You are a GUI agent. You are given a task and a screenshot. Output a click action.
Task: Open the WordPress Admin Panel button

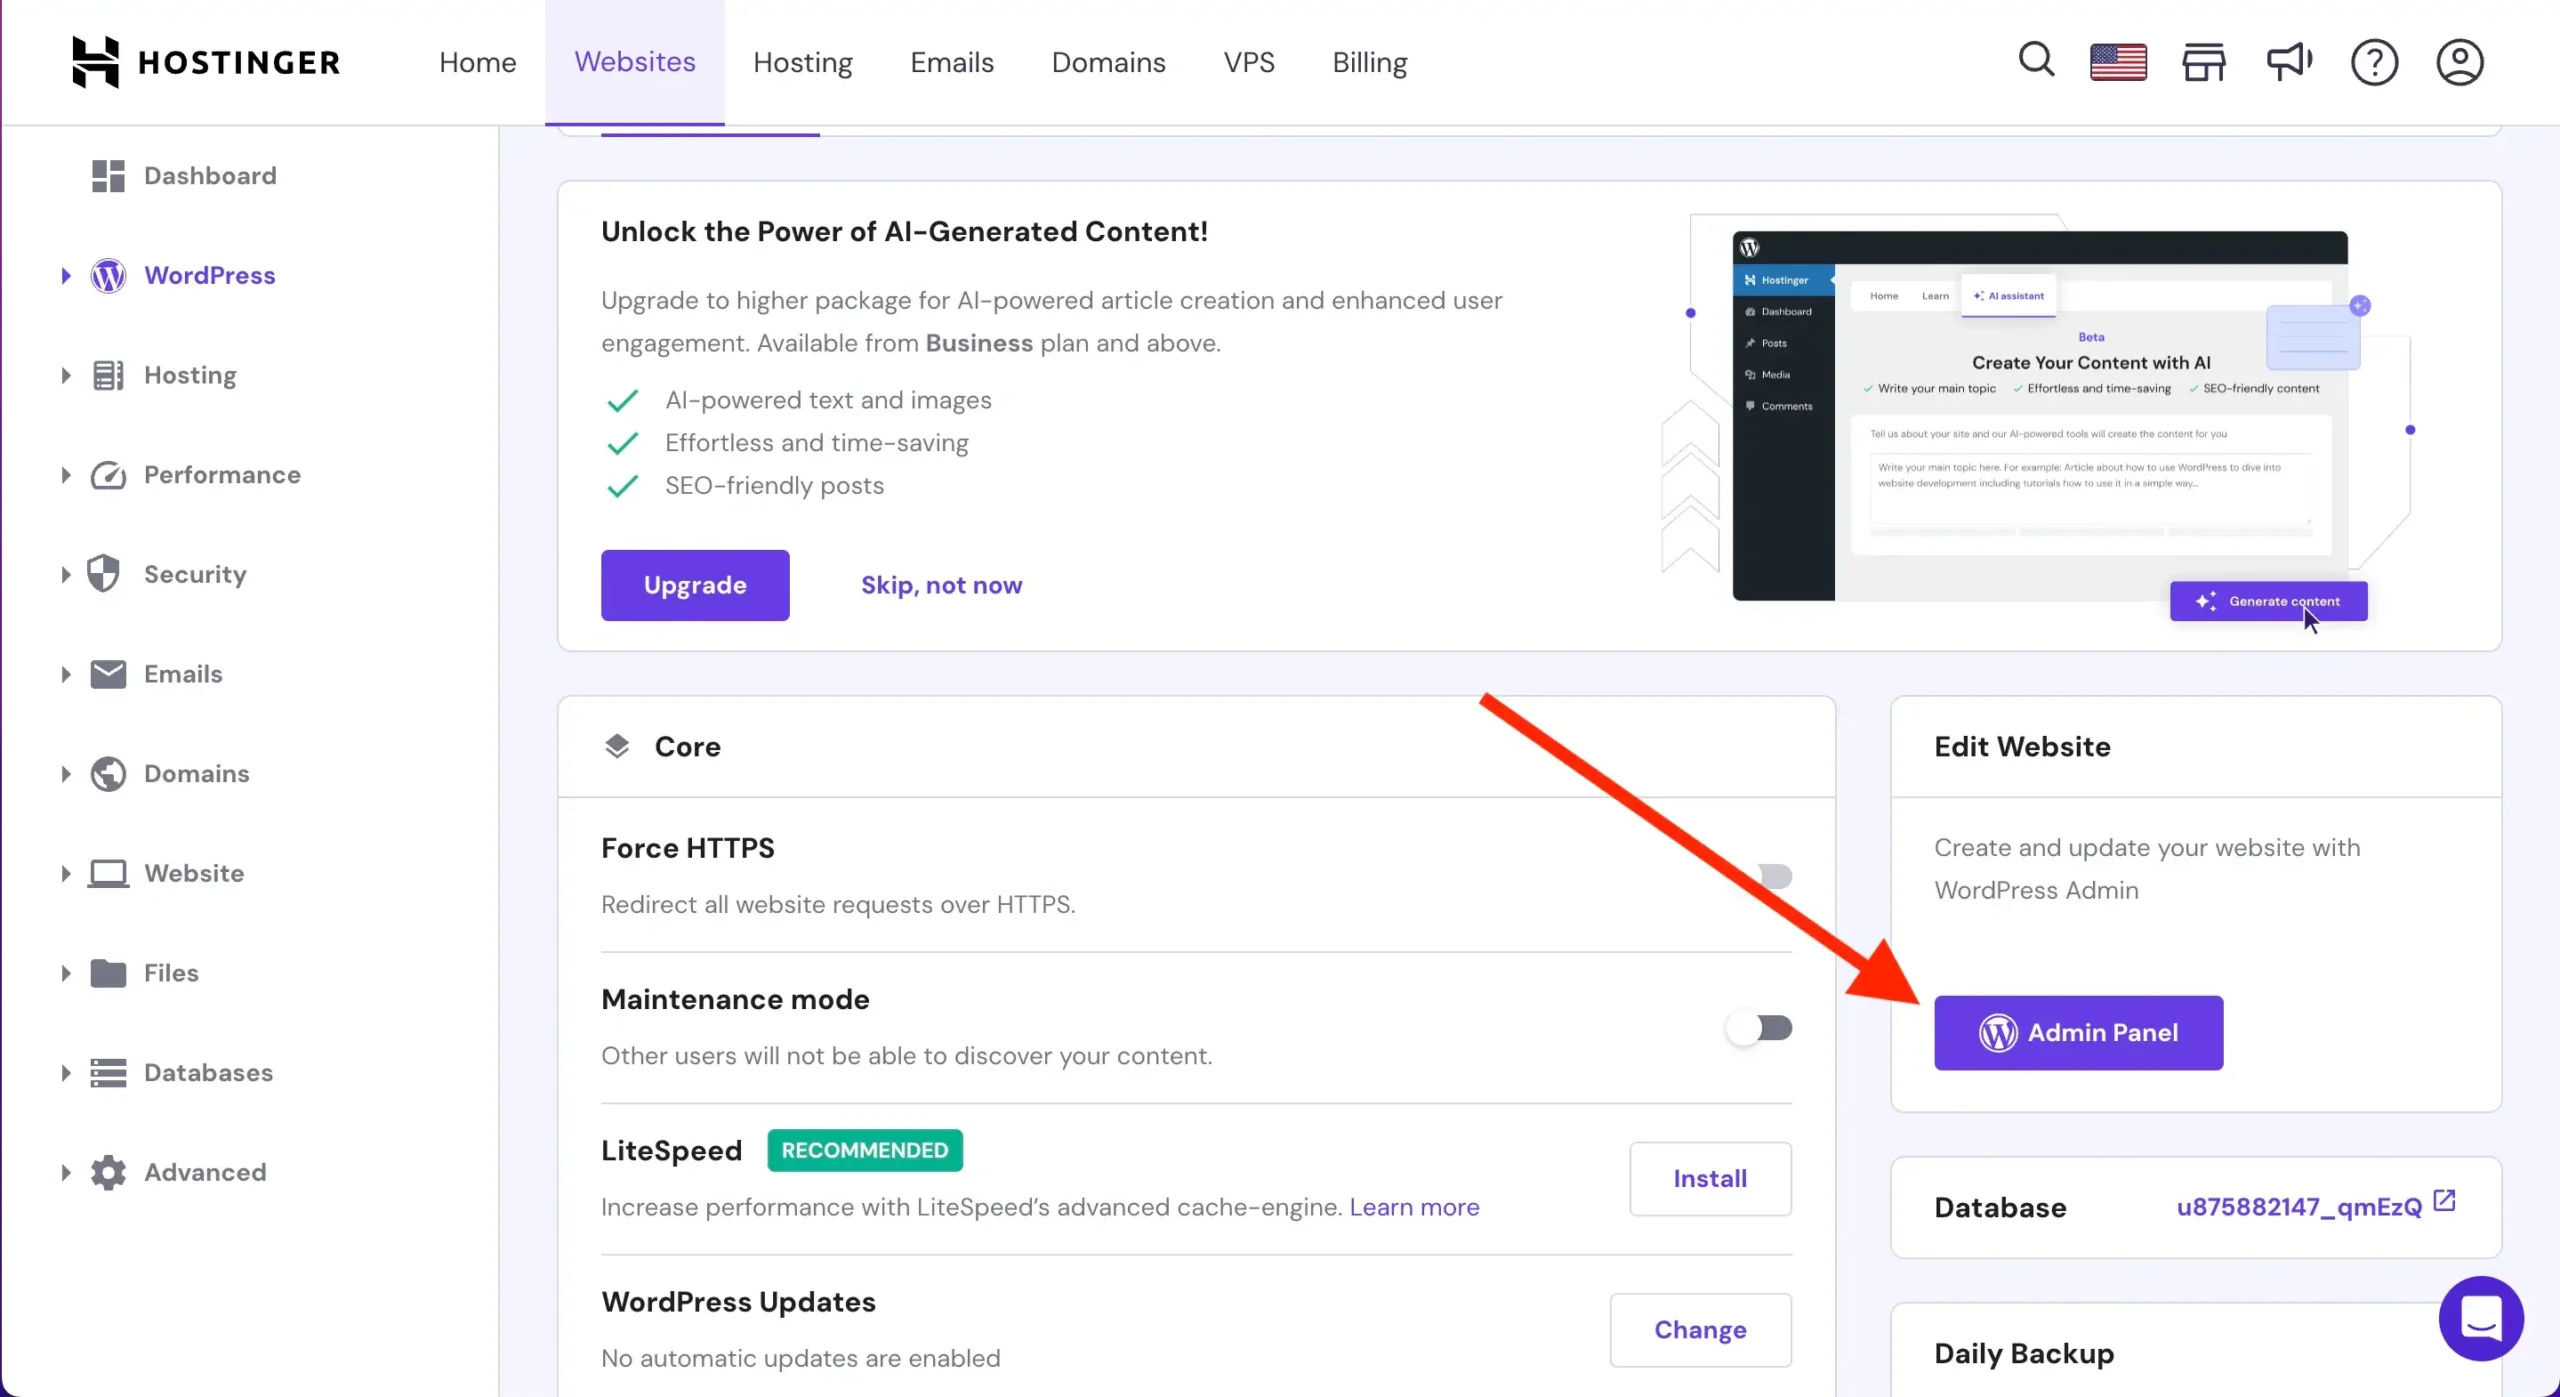[2078, 1032]
